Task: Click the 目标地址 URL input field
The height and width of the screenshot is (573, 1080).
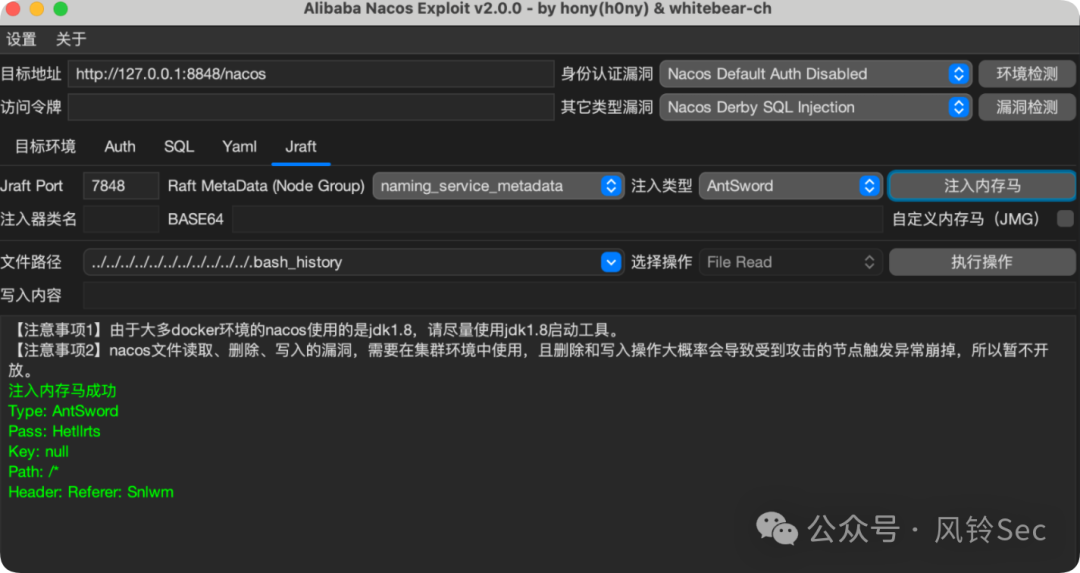Action: coord(311,74)
